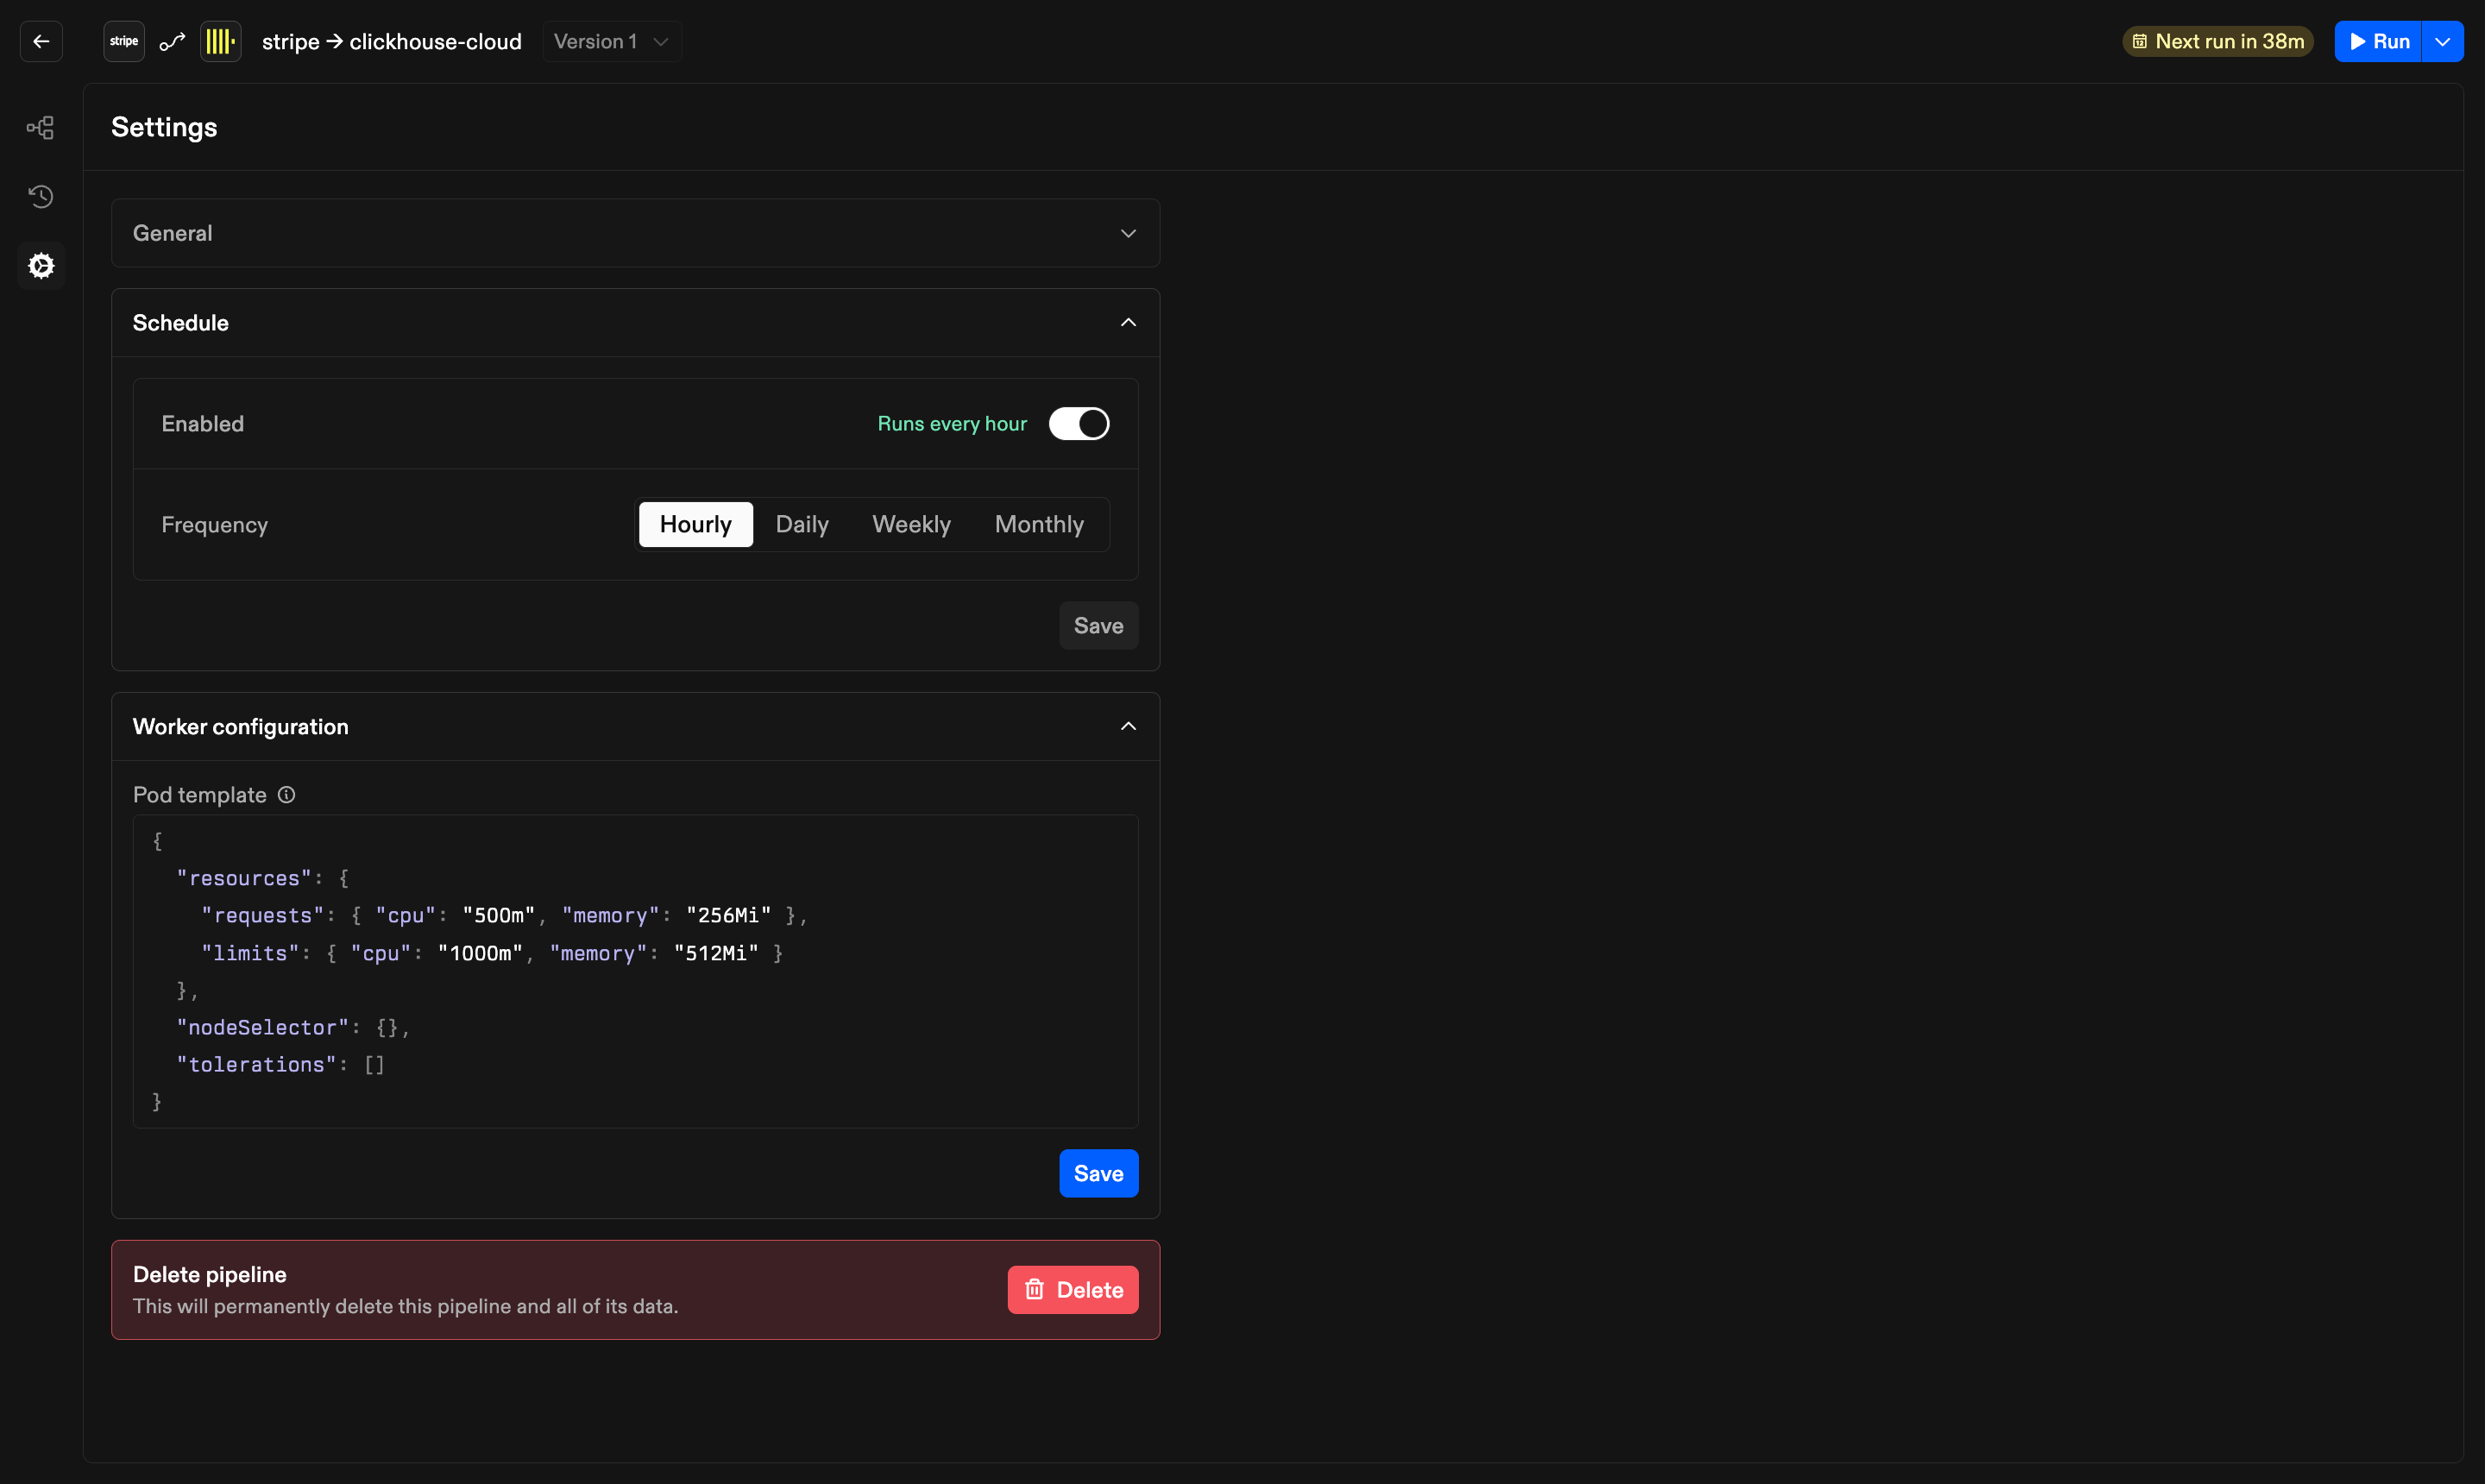Select Weekly frequency
This screenshot has width=2485, height=1484.
click(911, 524)
